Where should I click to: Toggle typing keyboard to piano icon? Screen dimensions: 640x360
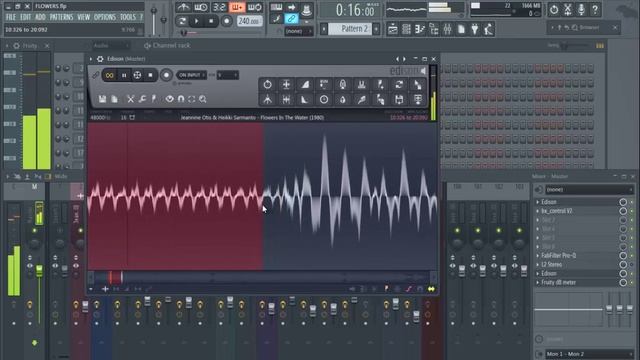click(276, 7)
